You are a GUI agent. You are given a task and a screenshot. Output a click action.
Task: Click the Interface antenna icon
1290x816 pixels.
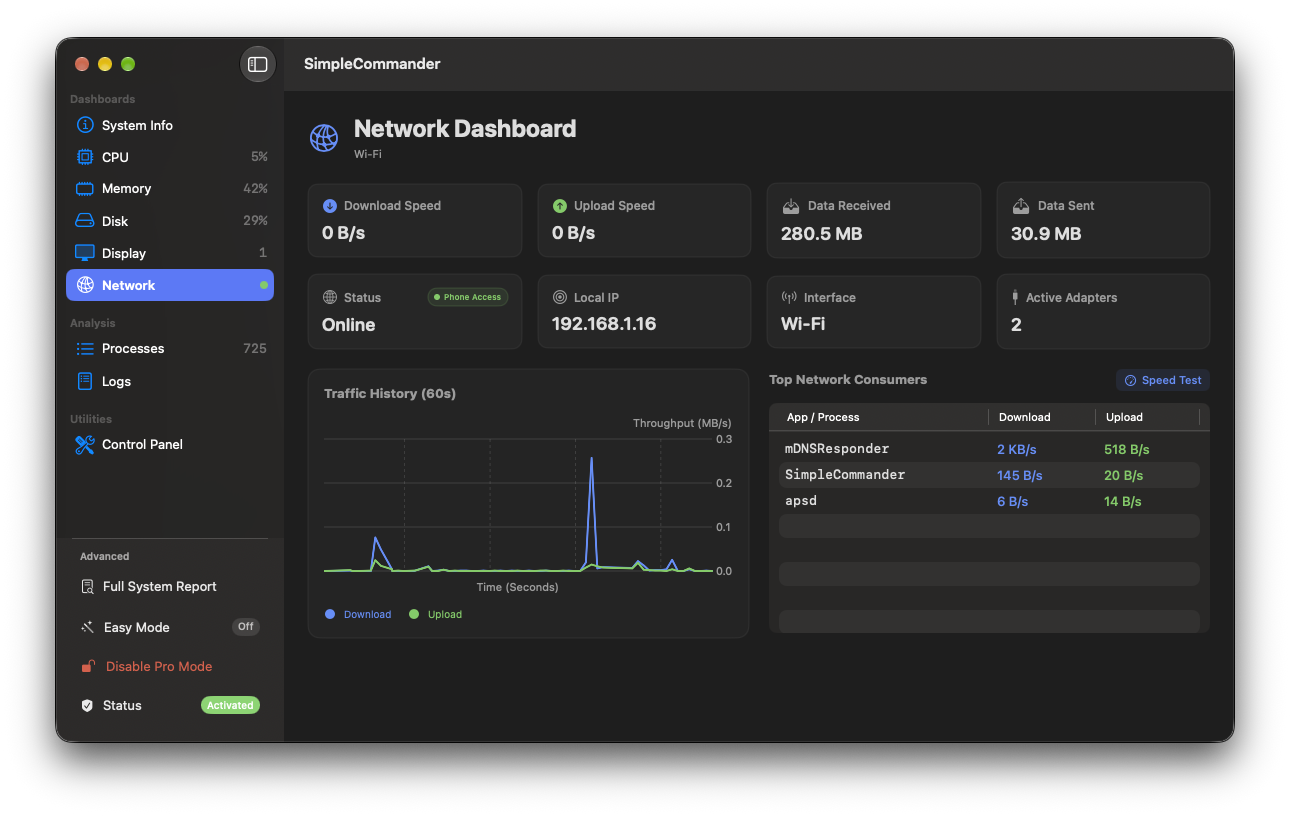pyautogui.click(x=789, y=298)
